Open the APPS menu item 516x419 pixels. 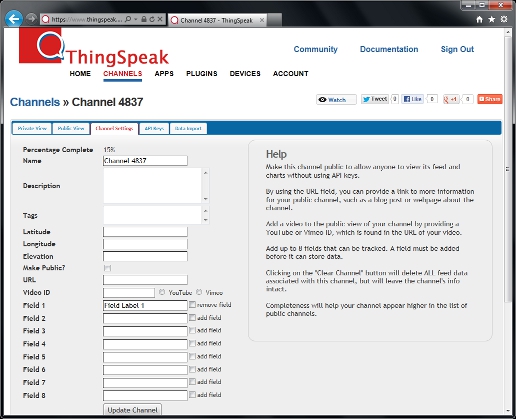click(164, 74)
